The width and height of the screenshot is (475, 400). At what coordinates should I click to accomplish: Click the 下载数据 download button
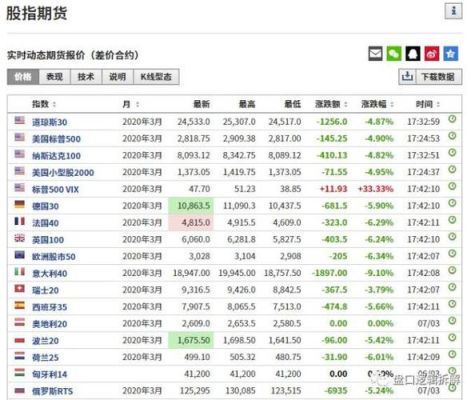pyautogui.click(x=430, y=77)
